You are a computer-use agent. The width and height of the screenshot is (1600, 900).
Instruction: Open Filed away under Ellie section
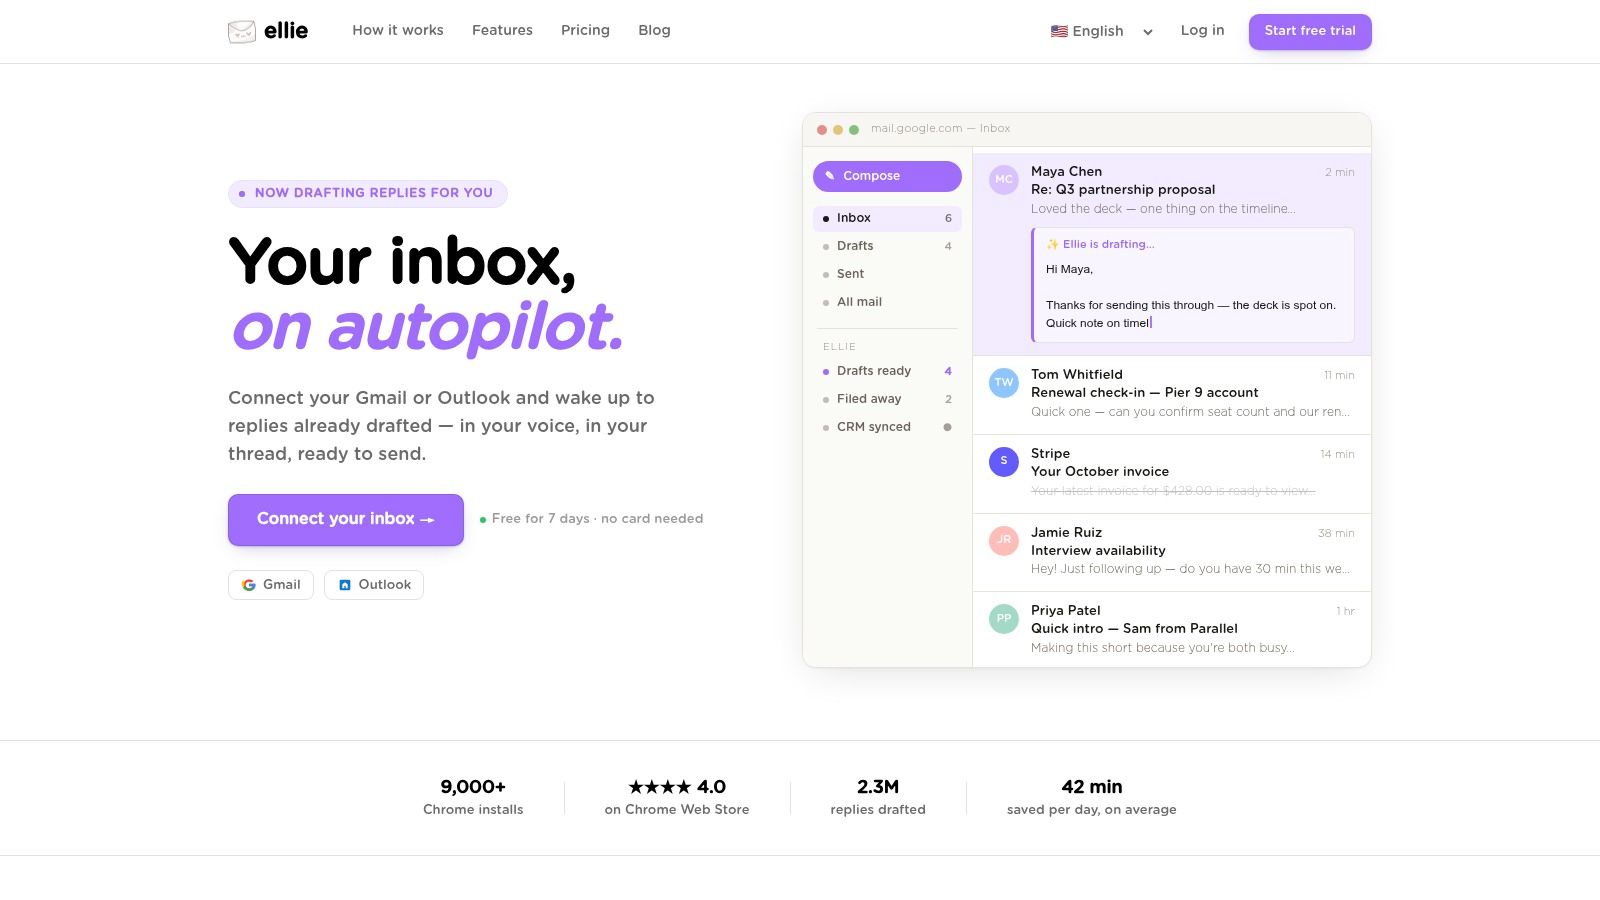(887, 399)
